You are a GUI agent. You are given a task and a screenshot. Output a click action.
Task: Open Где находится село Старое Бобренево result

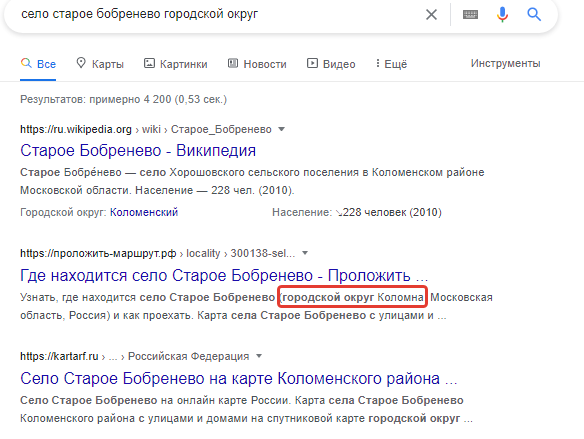(224, 276)
